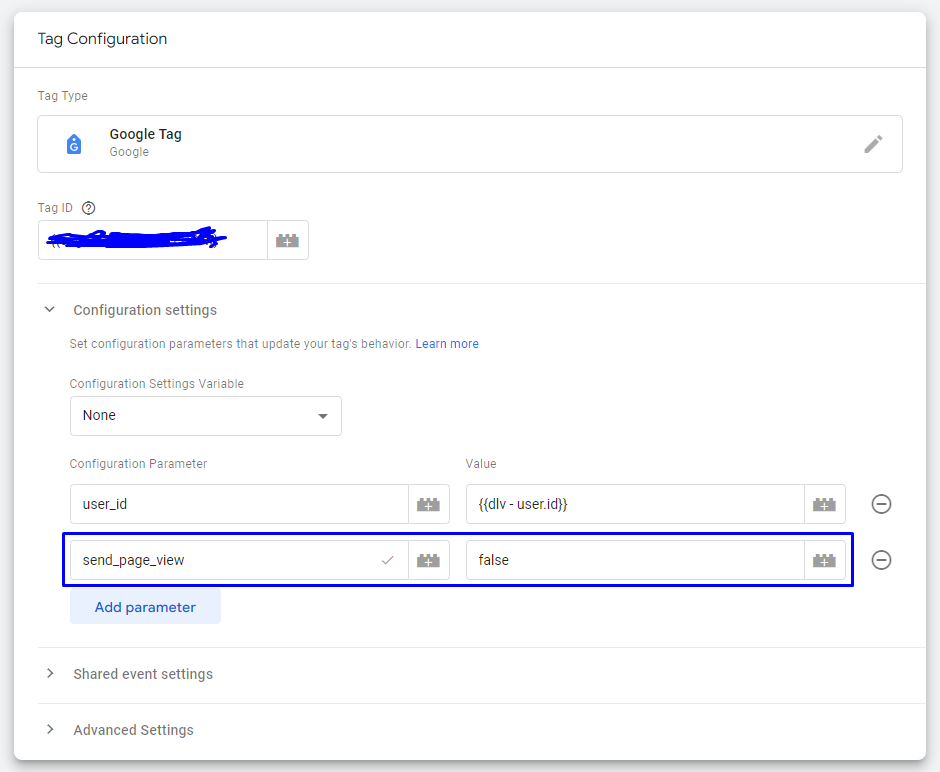
Task: Select the Tag Configuration header
Action: (x=102, y=39)
